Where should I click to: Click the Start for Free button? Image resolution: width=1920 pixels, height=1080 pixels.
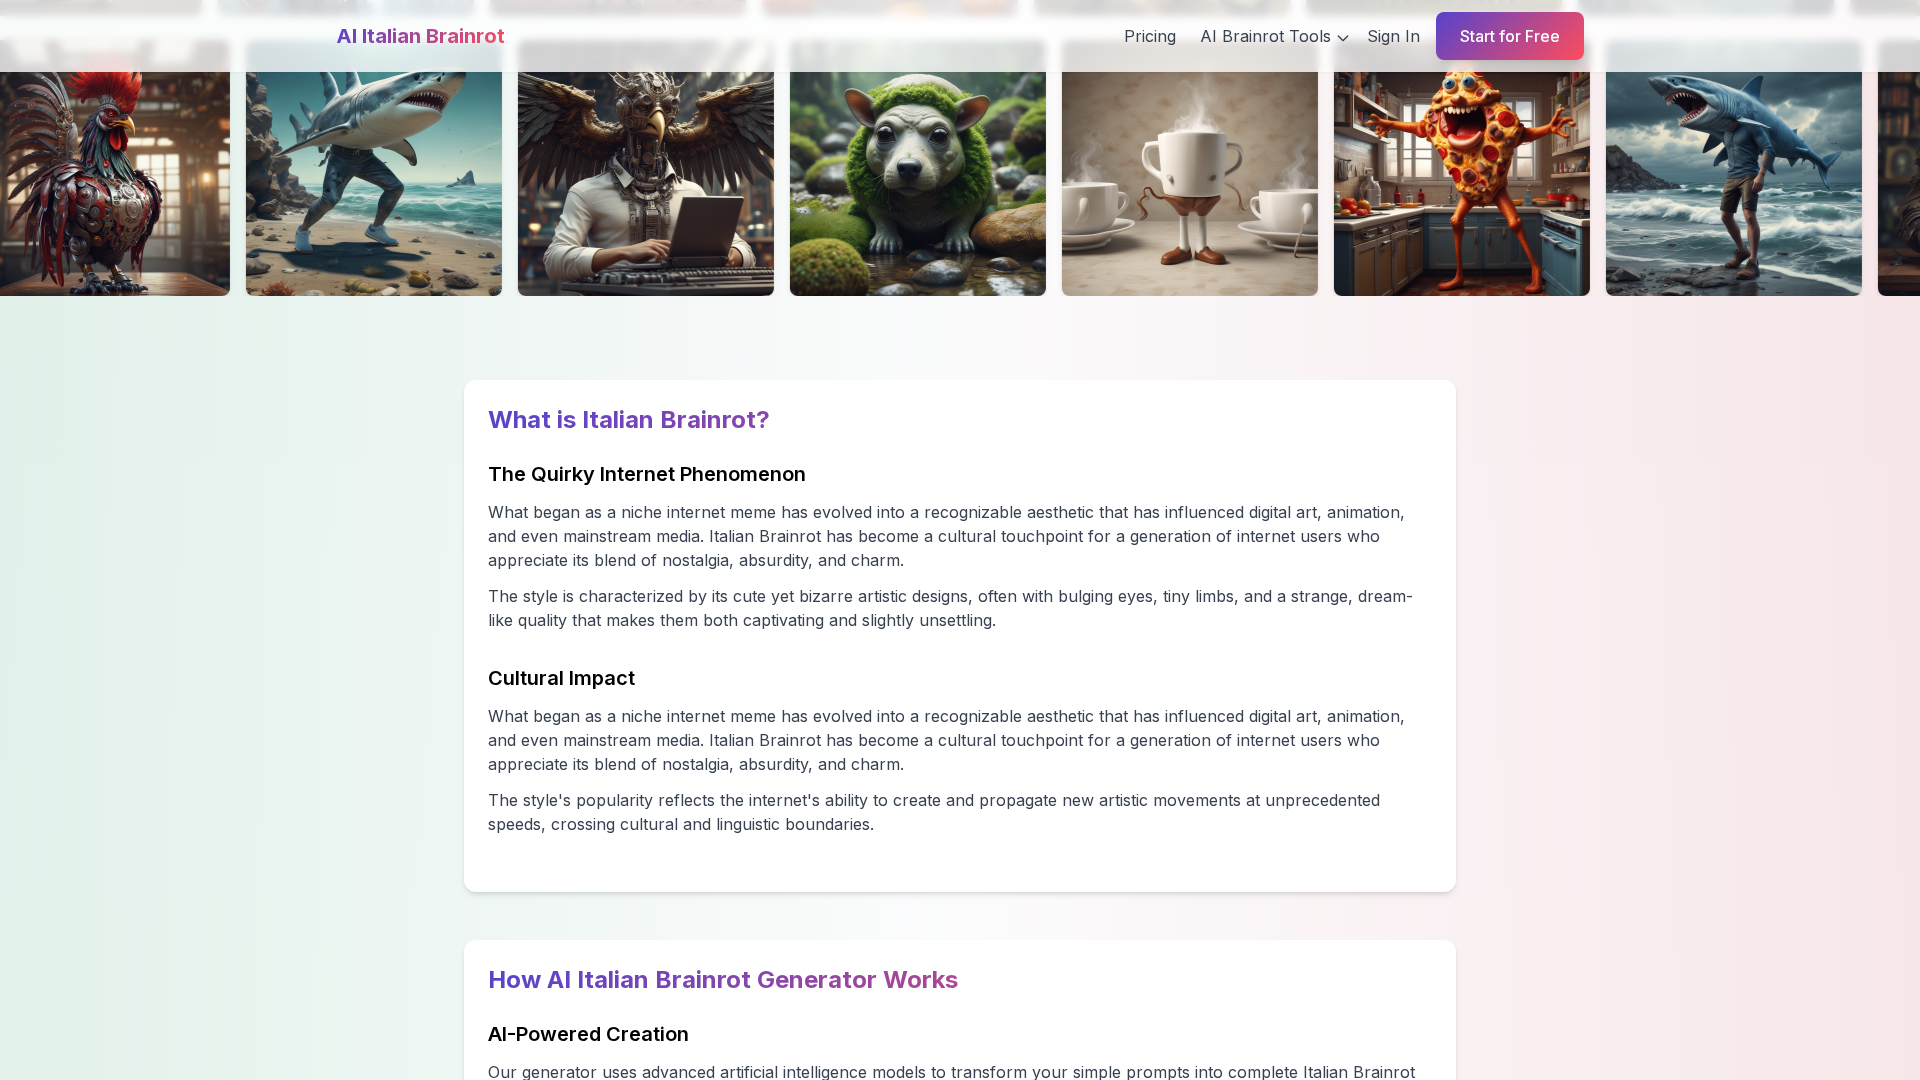1509,36
